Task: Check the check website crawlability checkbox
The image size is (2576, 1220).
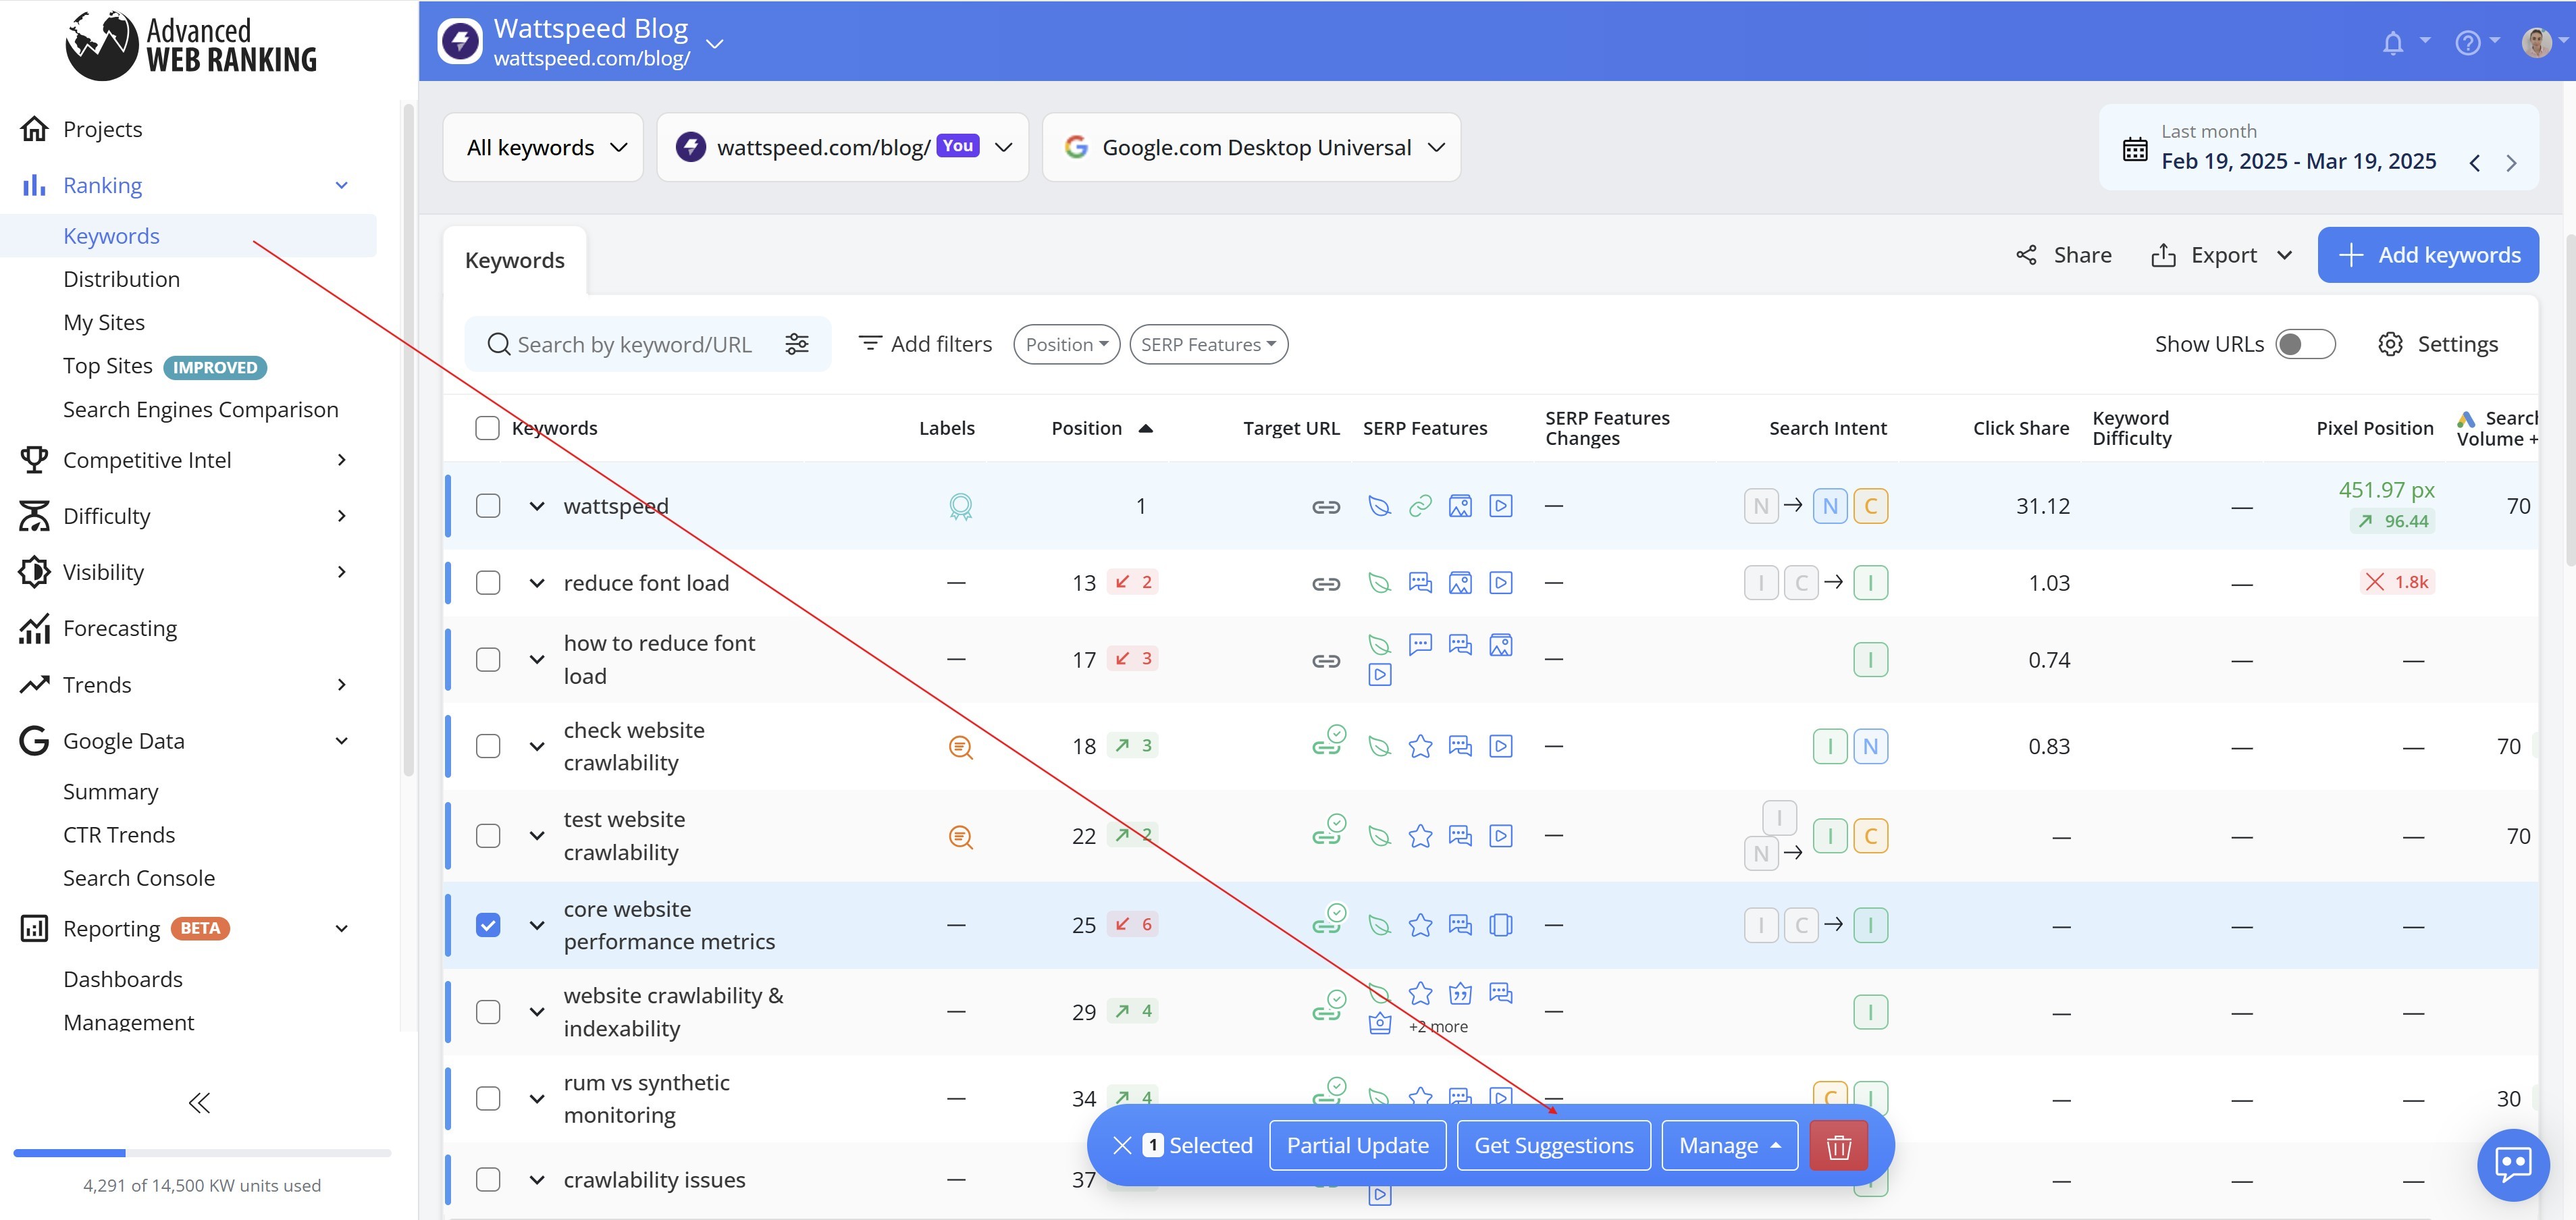Action: click(x=488, y=746)
